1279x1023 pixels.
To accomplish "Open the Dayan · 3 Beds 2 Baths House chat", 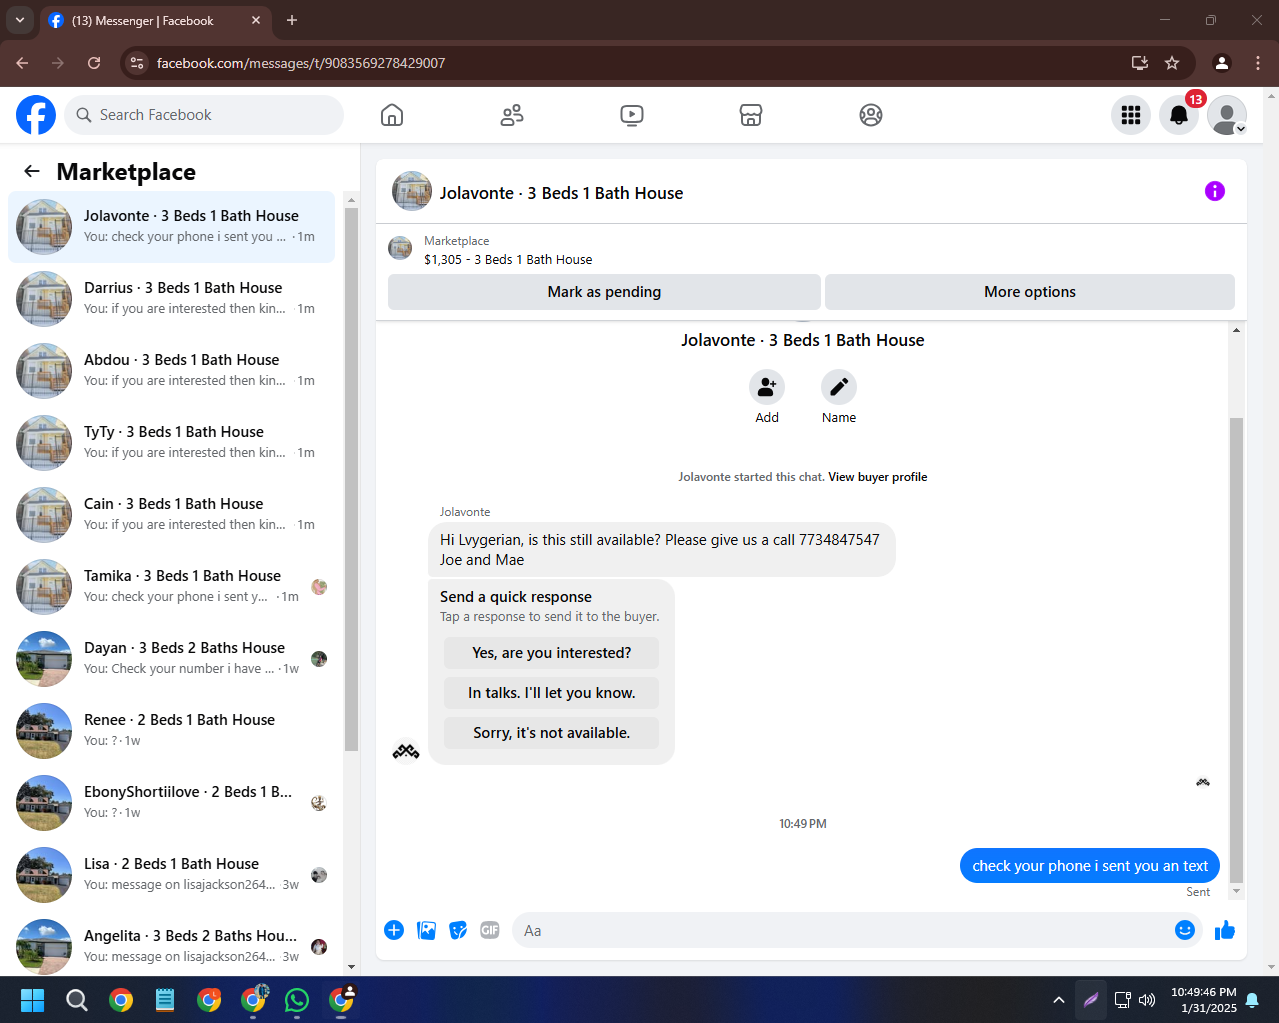I will 171,659.
